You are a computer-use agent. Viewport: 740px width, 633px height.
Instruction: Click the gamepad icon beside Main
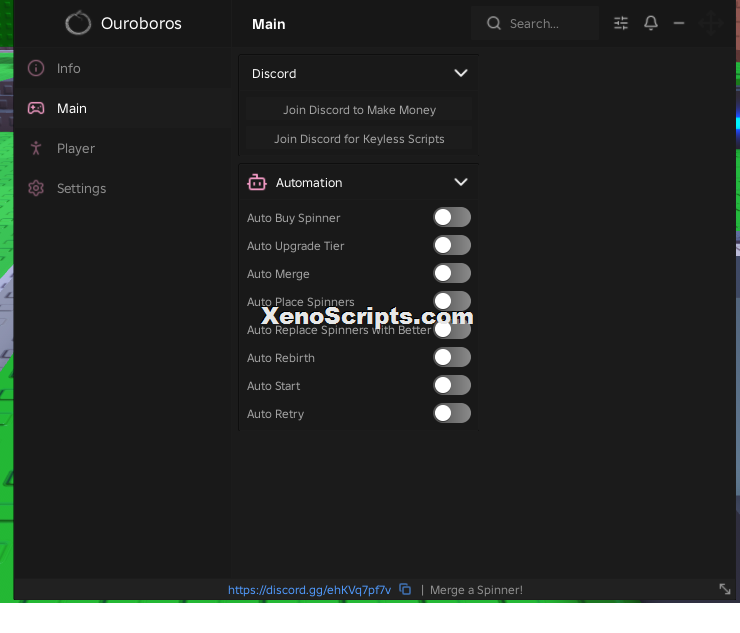point(36,109)
